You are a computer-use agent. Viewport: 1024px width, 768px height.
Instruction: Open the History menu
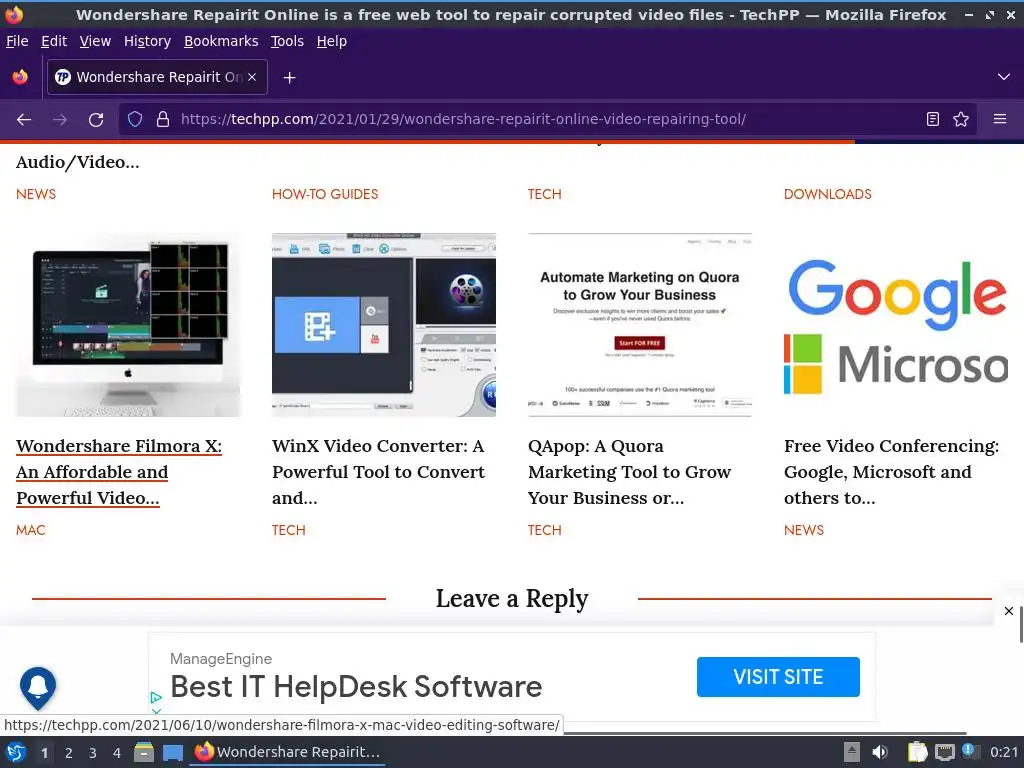(148, 41)
